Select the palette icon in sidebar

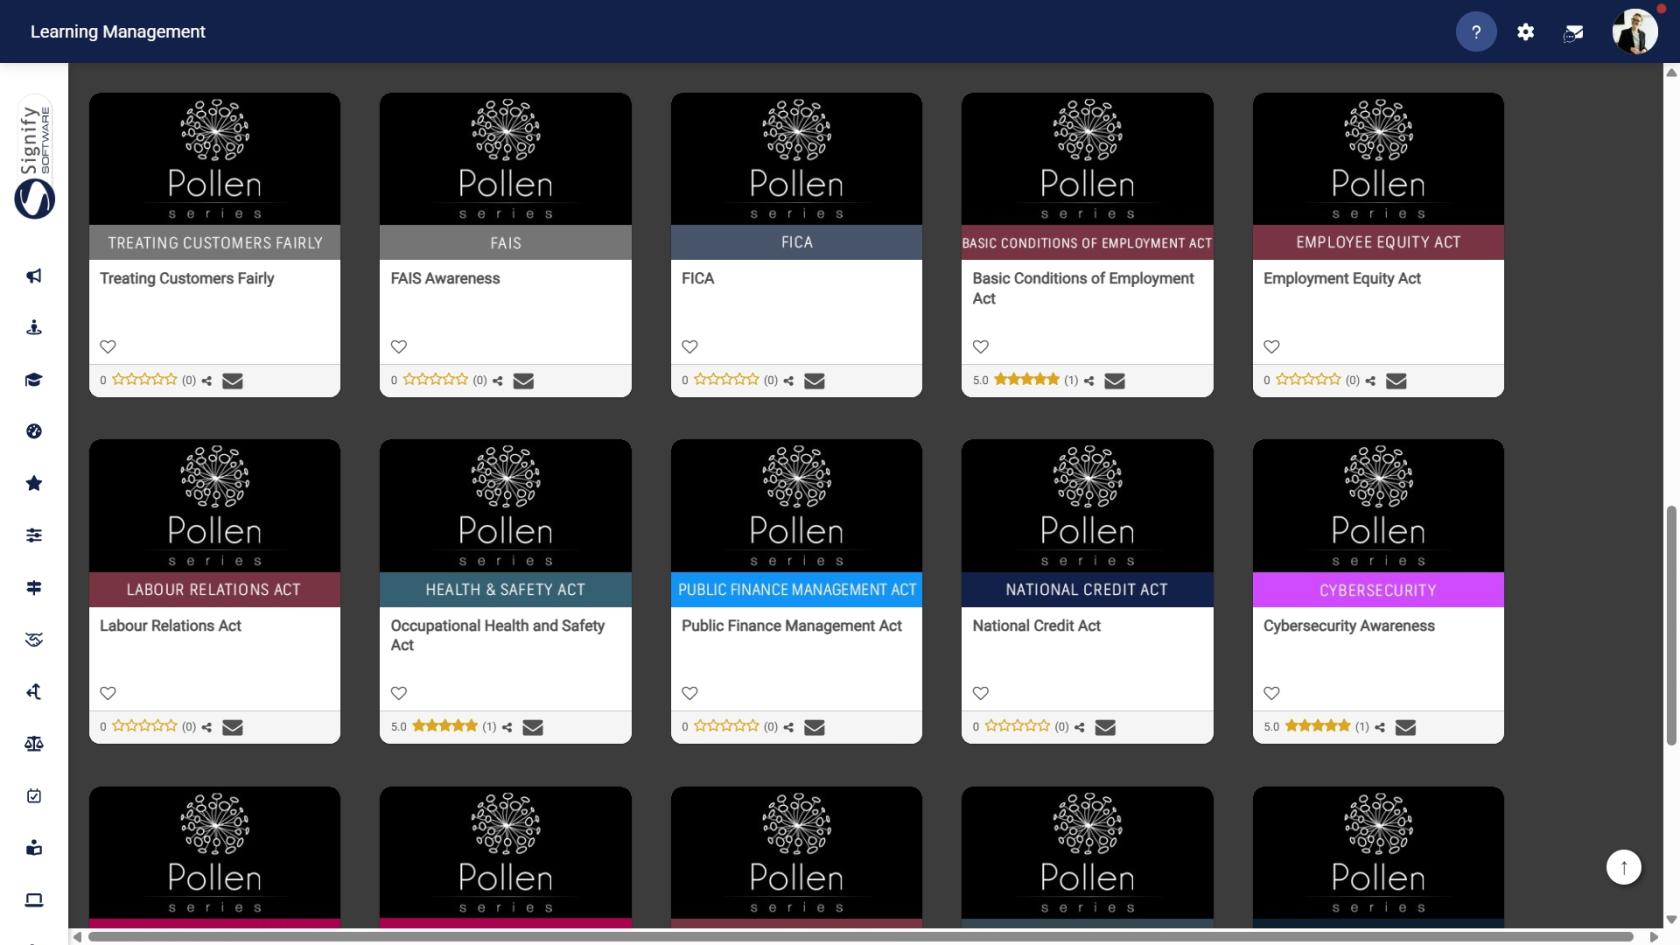34,432
